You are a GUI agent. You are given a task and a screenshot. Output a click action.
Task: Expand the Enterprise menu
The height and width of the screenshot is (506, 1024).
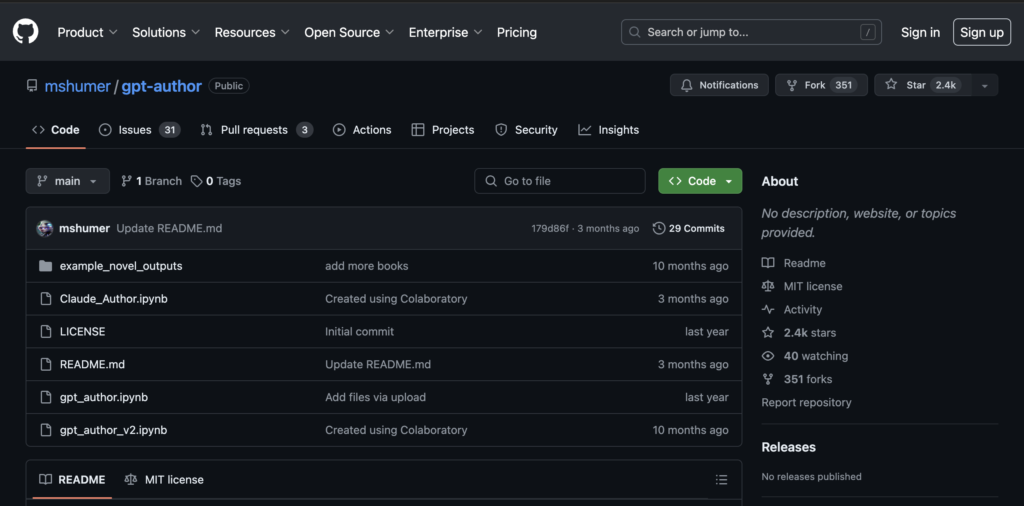pyautogui.click(x=445, y=32)
